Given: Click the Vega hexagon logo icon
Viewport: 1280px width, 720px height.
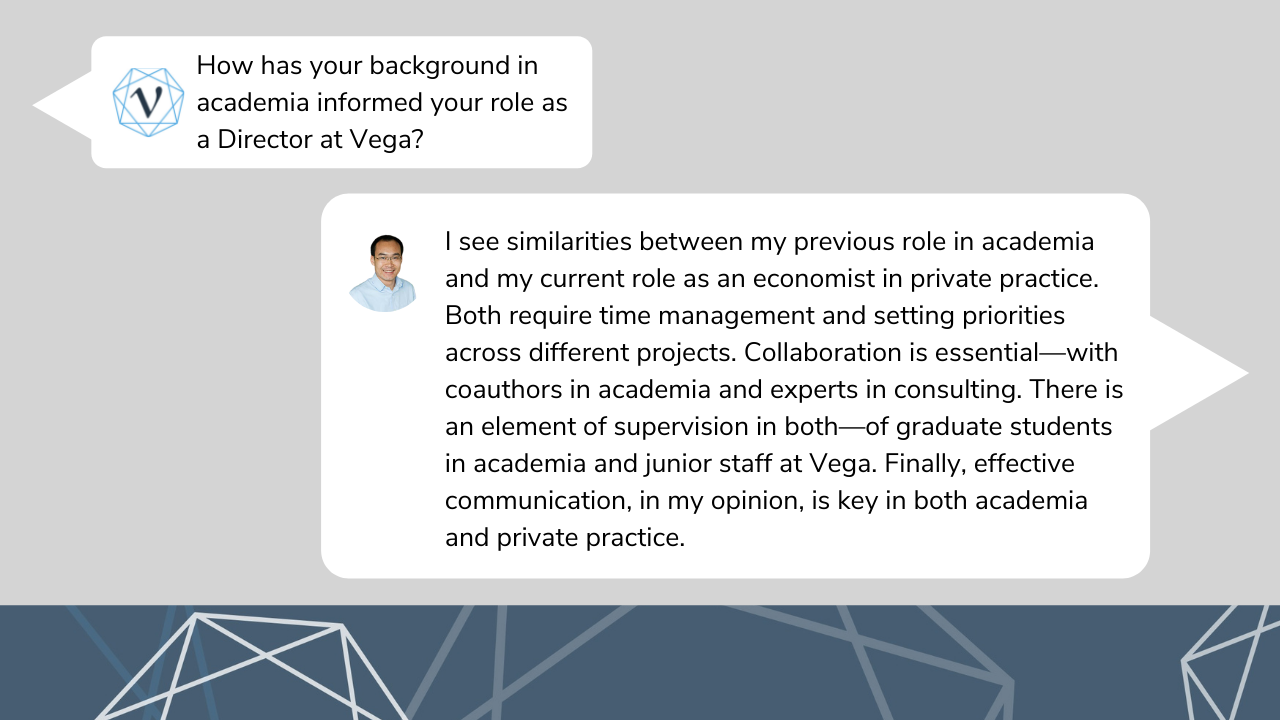Looking at the screenshot, I should tap(148, 102).
